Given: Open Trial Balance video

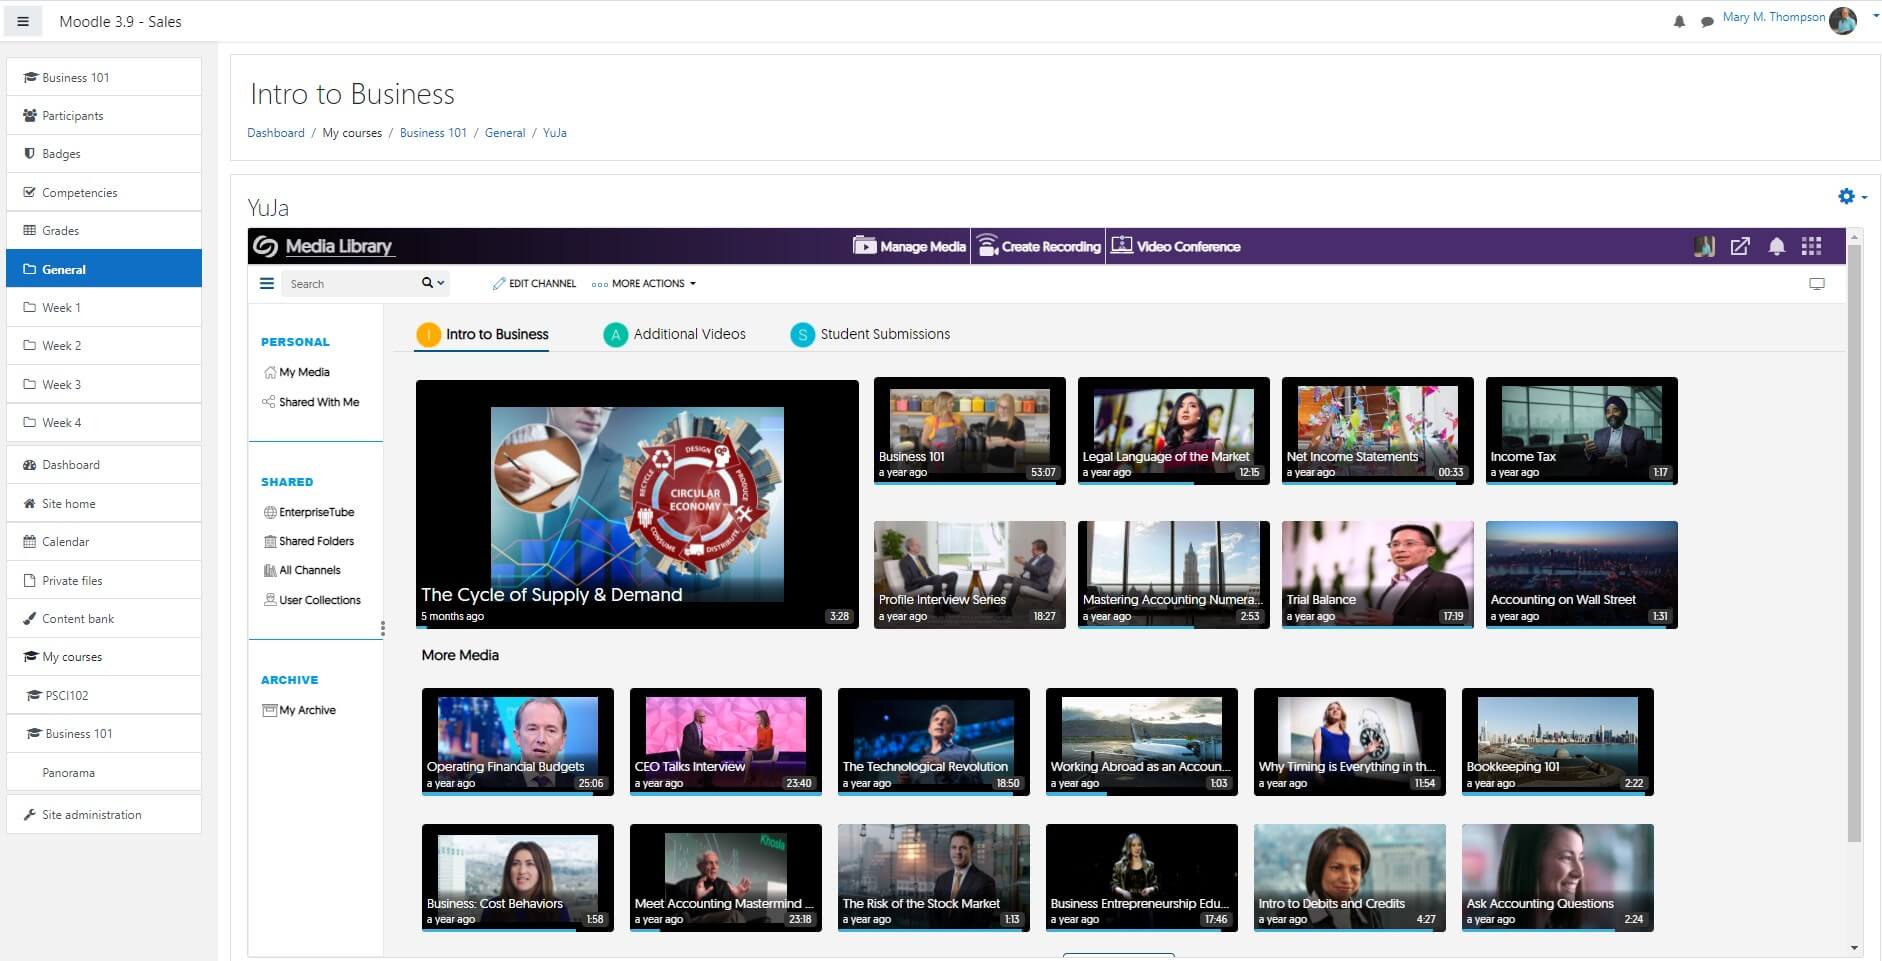Looking at the screenshot, I should click(x=1378, y=575).
